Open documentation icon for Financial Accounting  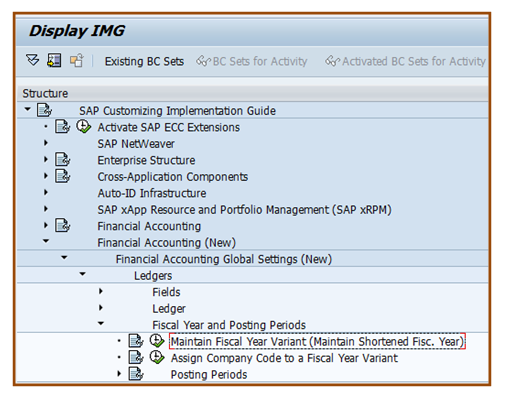click(62, 226)
